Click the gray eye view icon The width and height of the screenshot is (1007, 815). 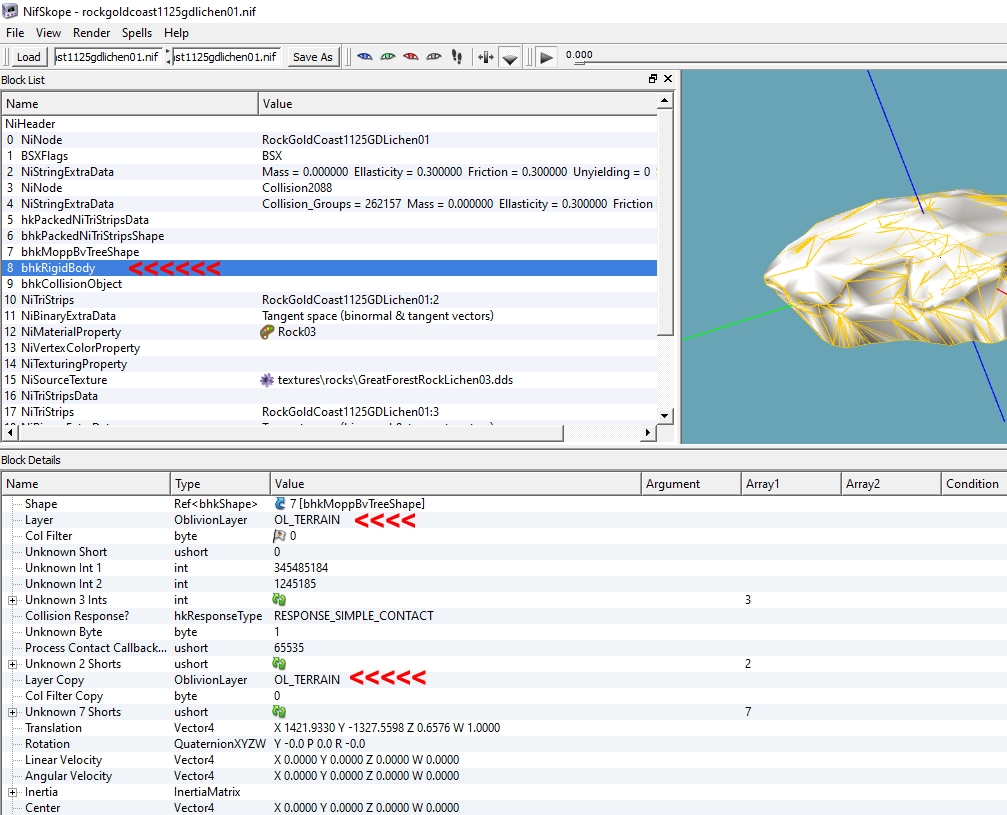coord(434,57)
